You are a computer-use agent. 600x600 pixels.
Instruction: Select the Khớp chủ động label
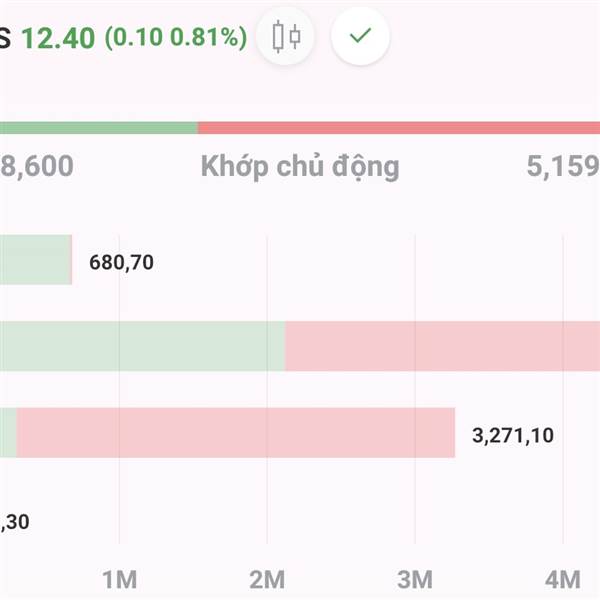pos(300,167)
